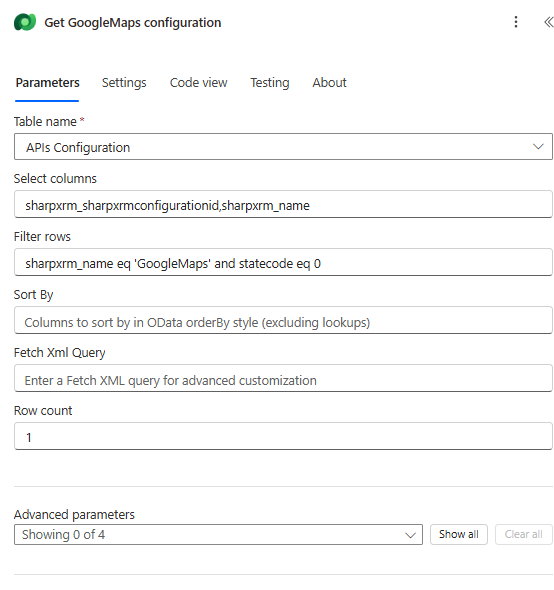Expand the Advanced parameters dropdown
The image size is (554, 590).
218,534
